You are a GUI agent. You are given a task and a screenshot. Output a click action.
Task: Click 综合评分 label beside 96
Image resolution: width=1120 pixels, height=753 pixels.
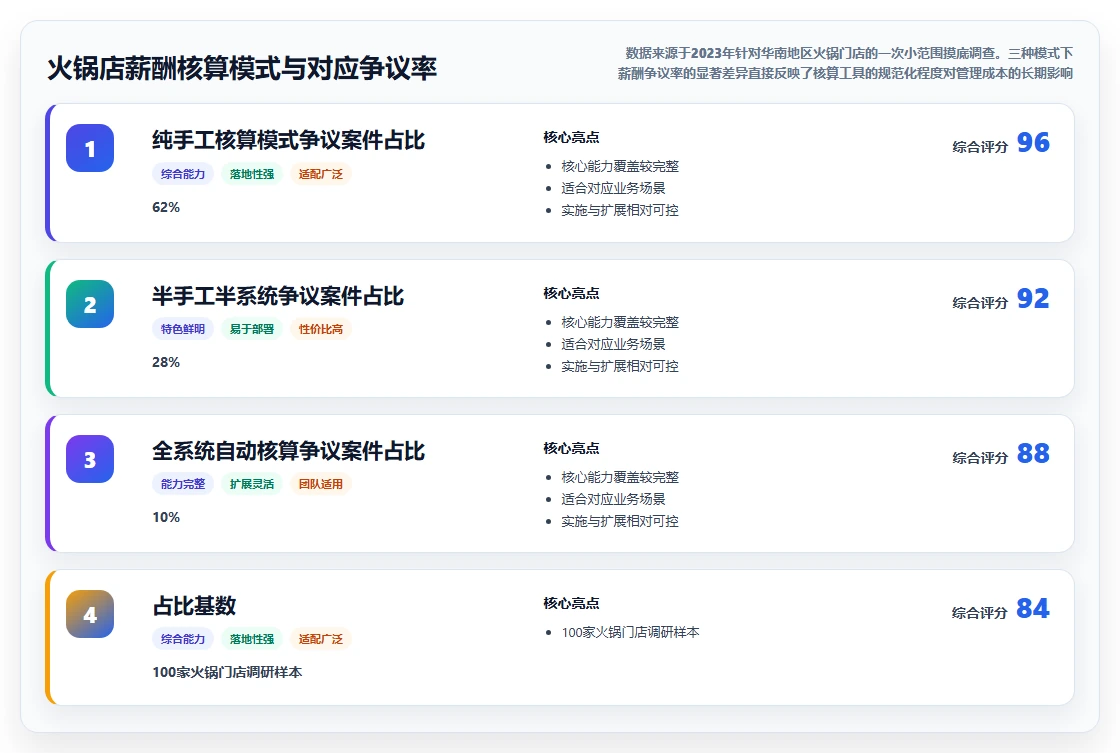(980, 147)
